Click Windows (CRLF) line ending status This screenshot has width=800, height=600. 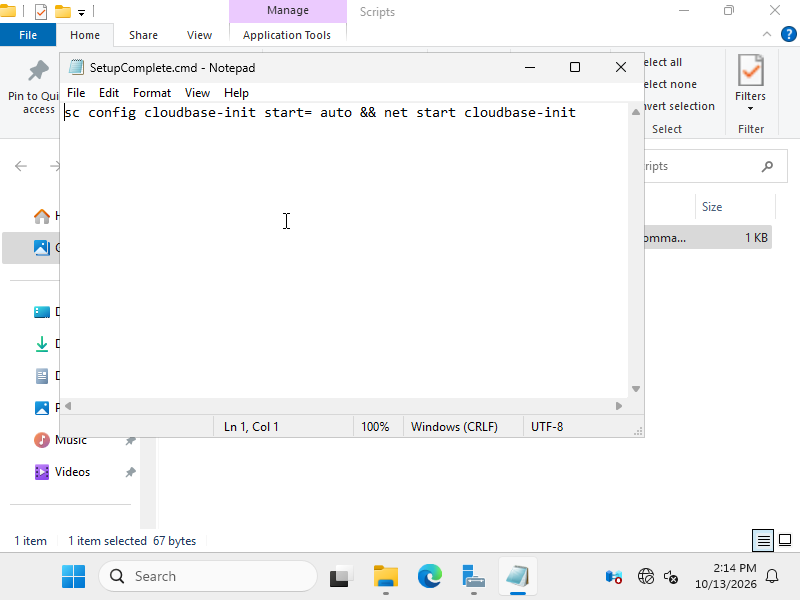[454, 427]
